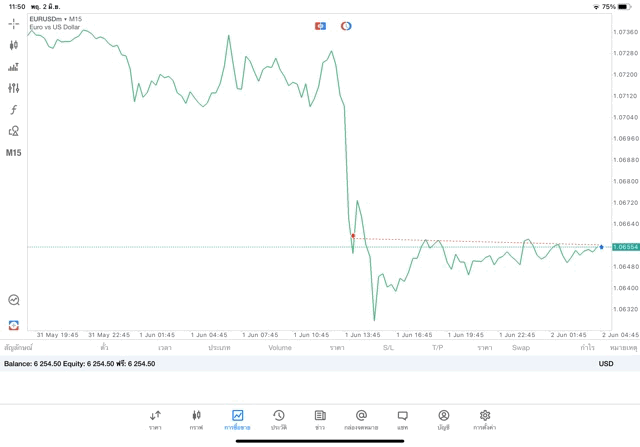Open the drawing objects shapes icon
The image size is (640, 447).
[14, 131]
